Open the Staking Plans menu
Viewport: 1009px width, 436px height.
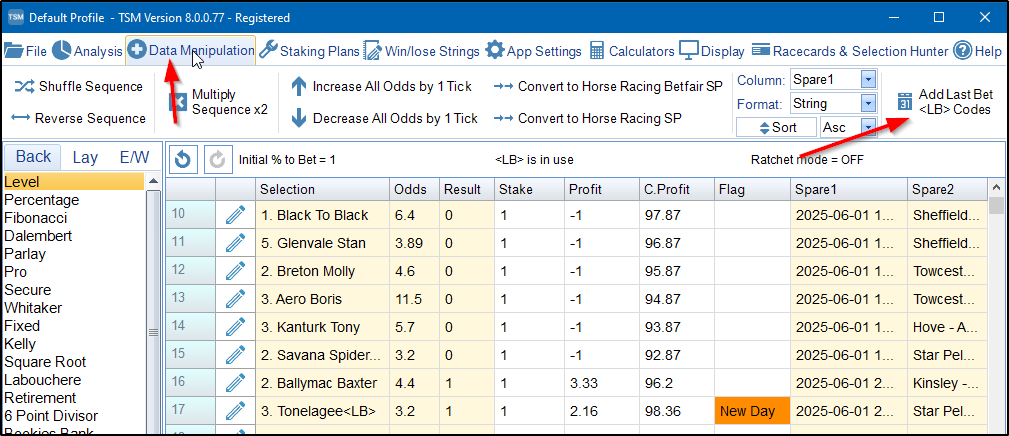309,51
